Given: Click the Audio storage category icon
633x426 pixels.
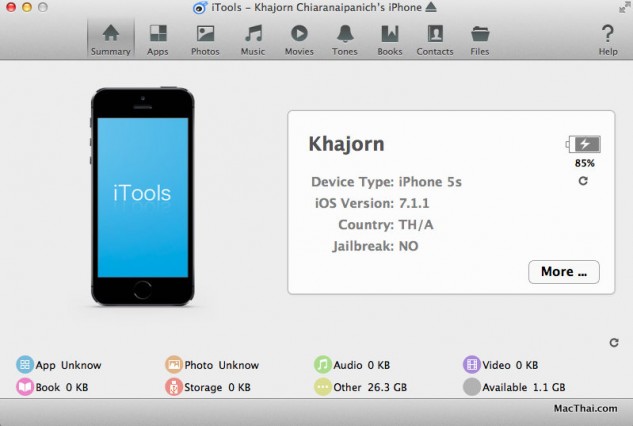Looking at the screenshot, I should 323,365.
